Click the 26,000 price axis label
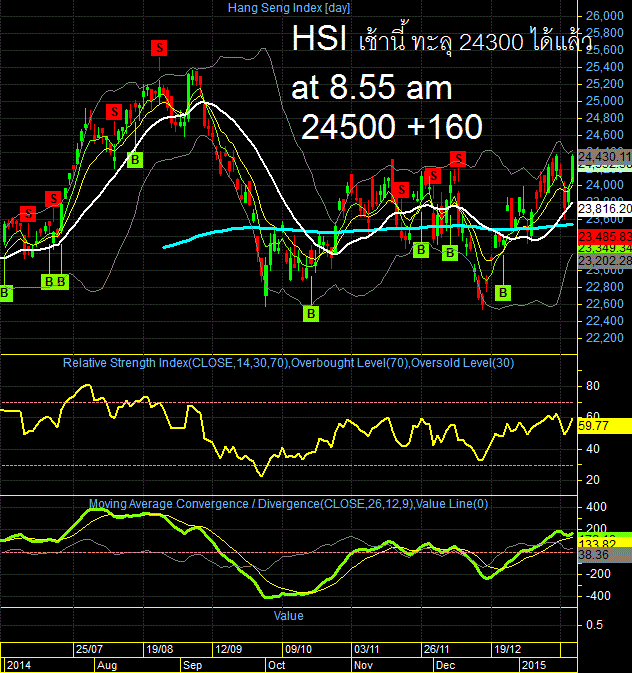This screenshot has width=632, height=673. (x=605, y=16)
